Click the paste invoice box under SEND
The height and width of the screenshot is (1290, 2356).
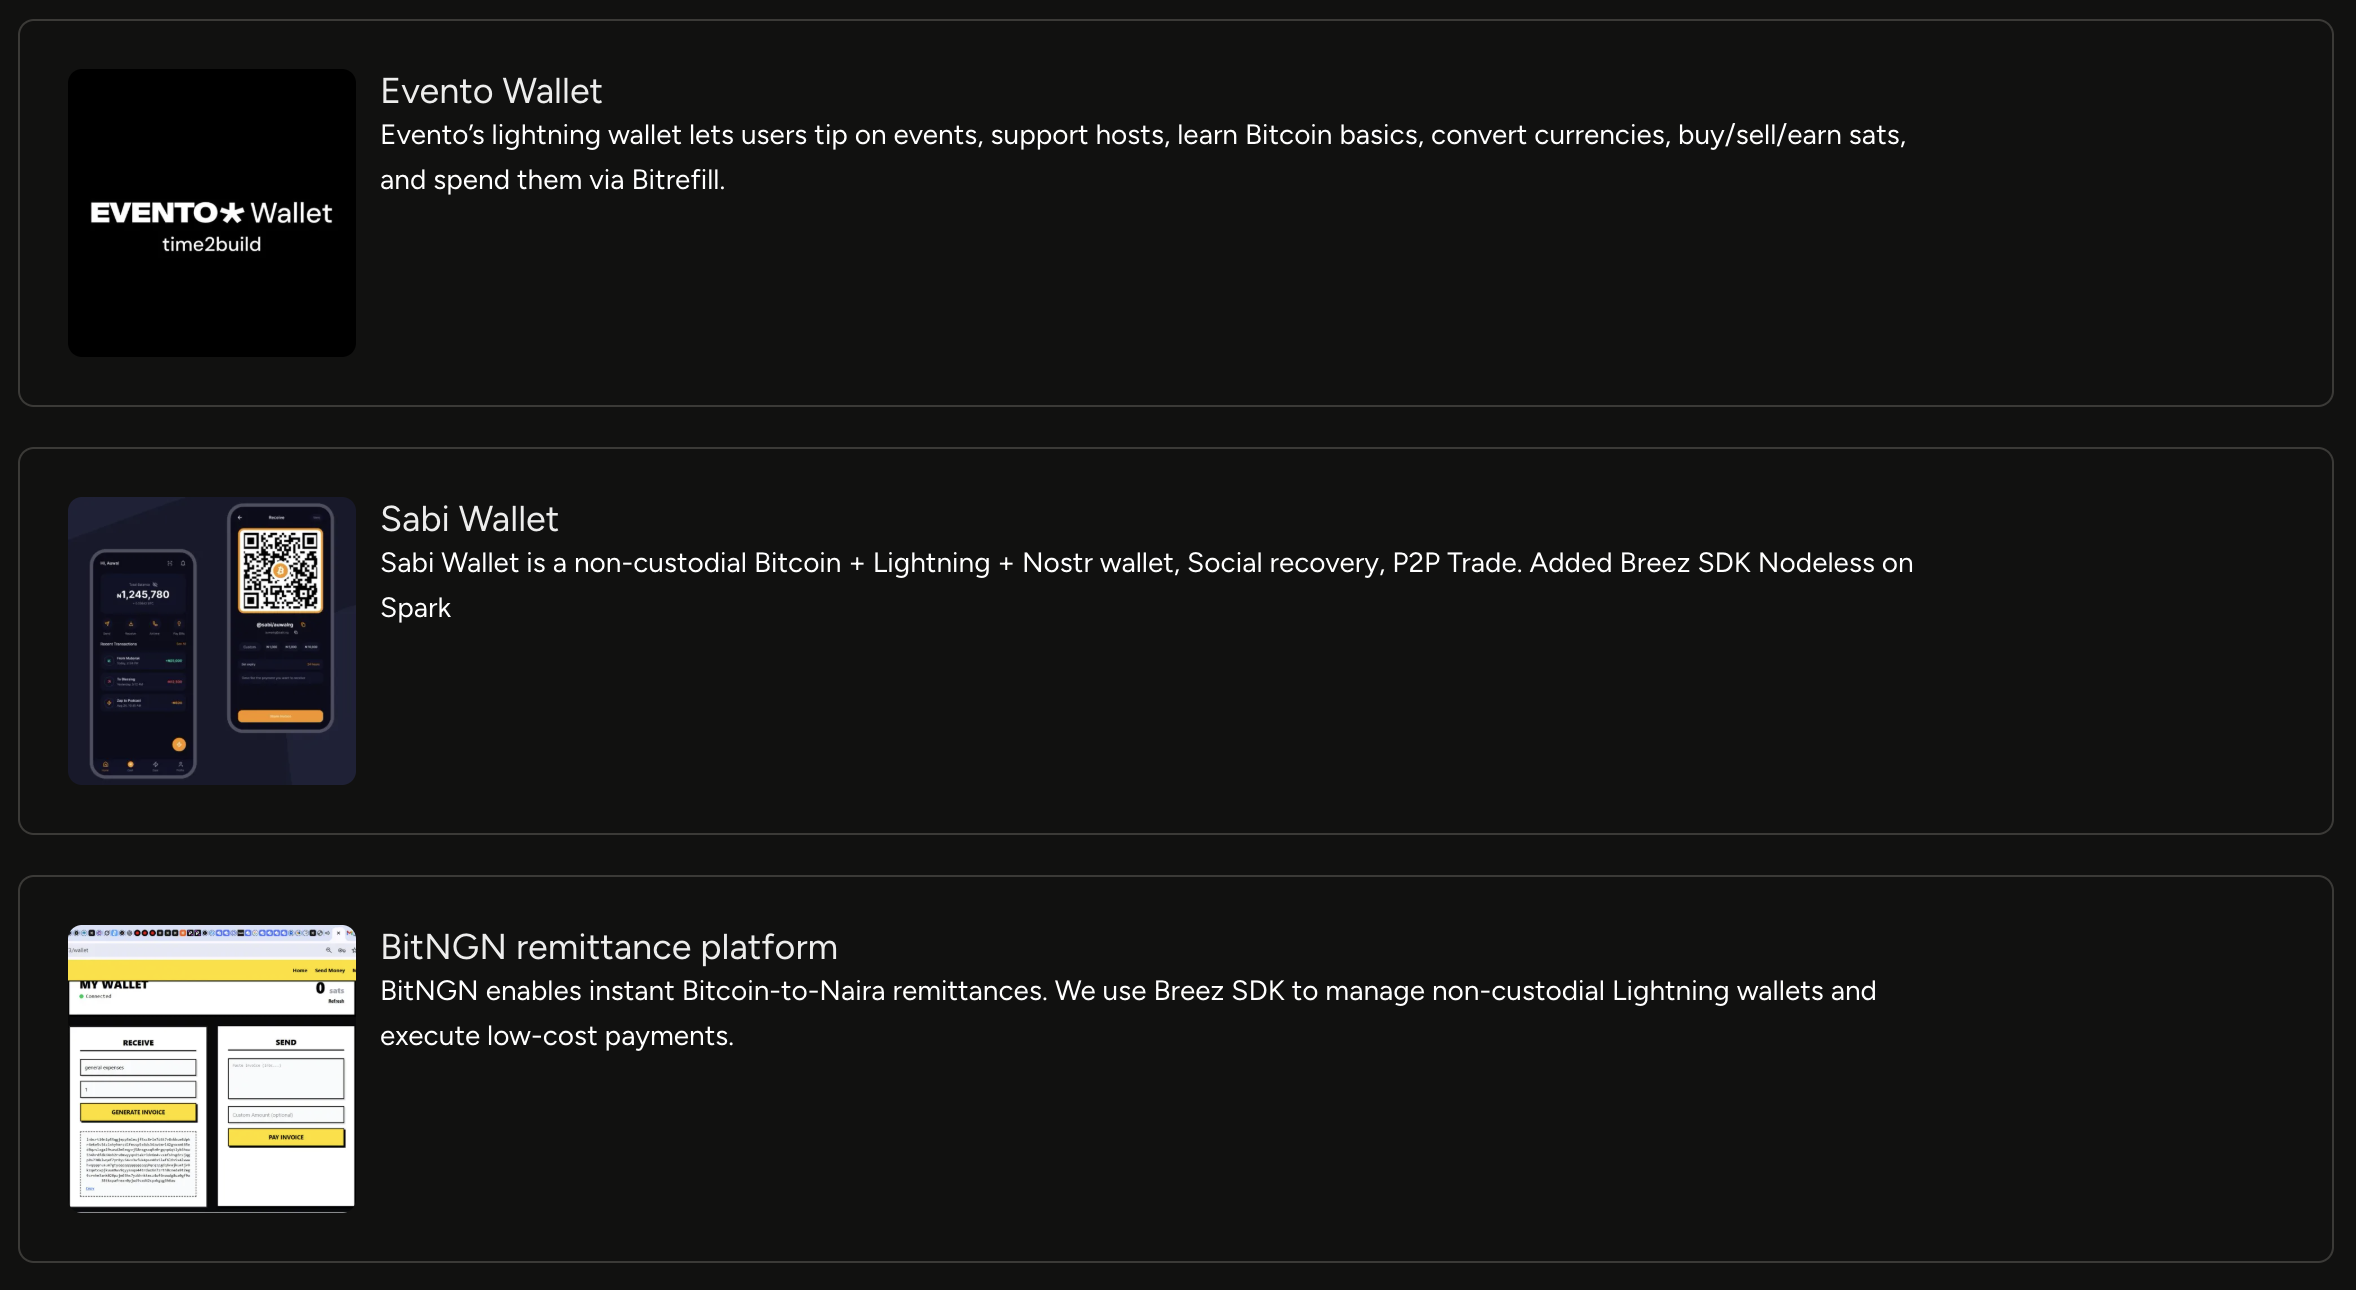(286, 1078)
